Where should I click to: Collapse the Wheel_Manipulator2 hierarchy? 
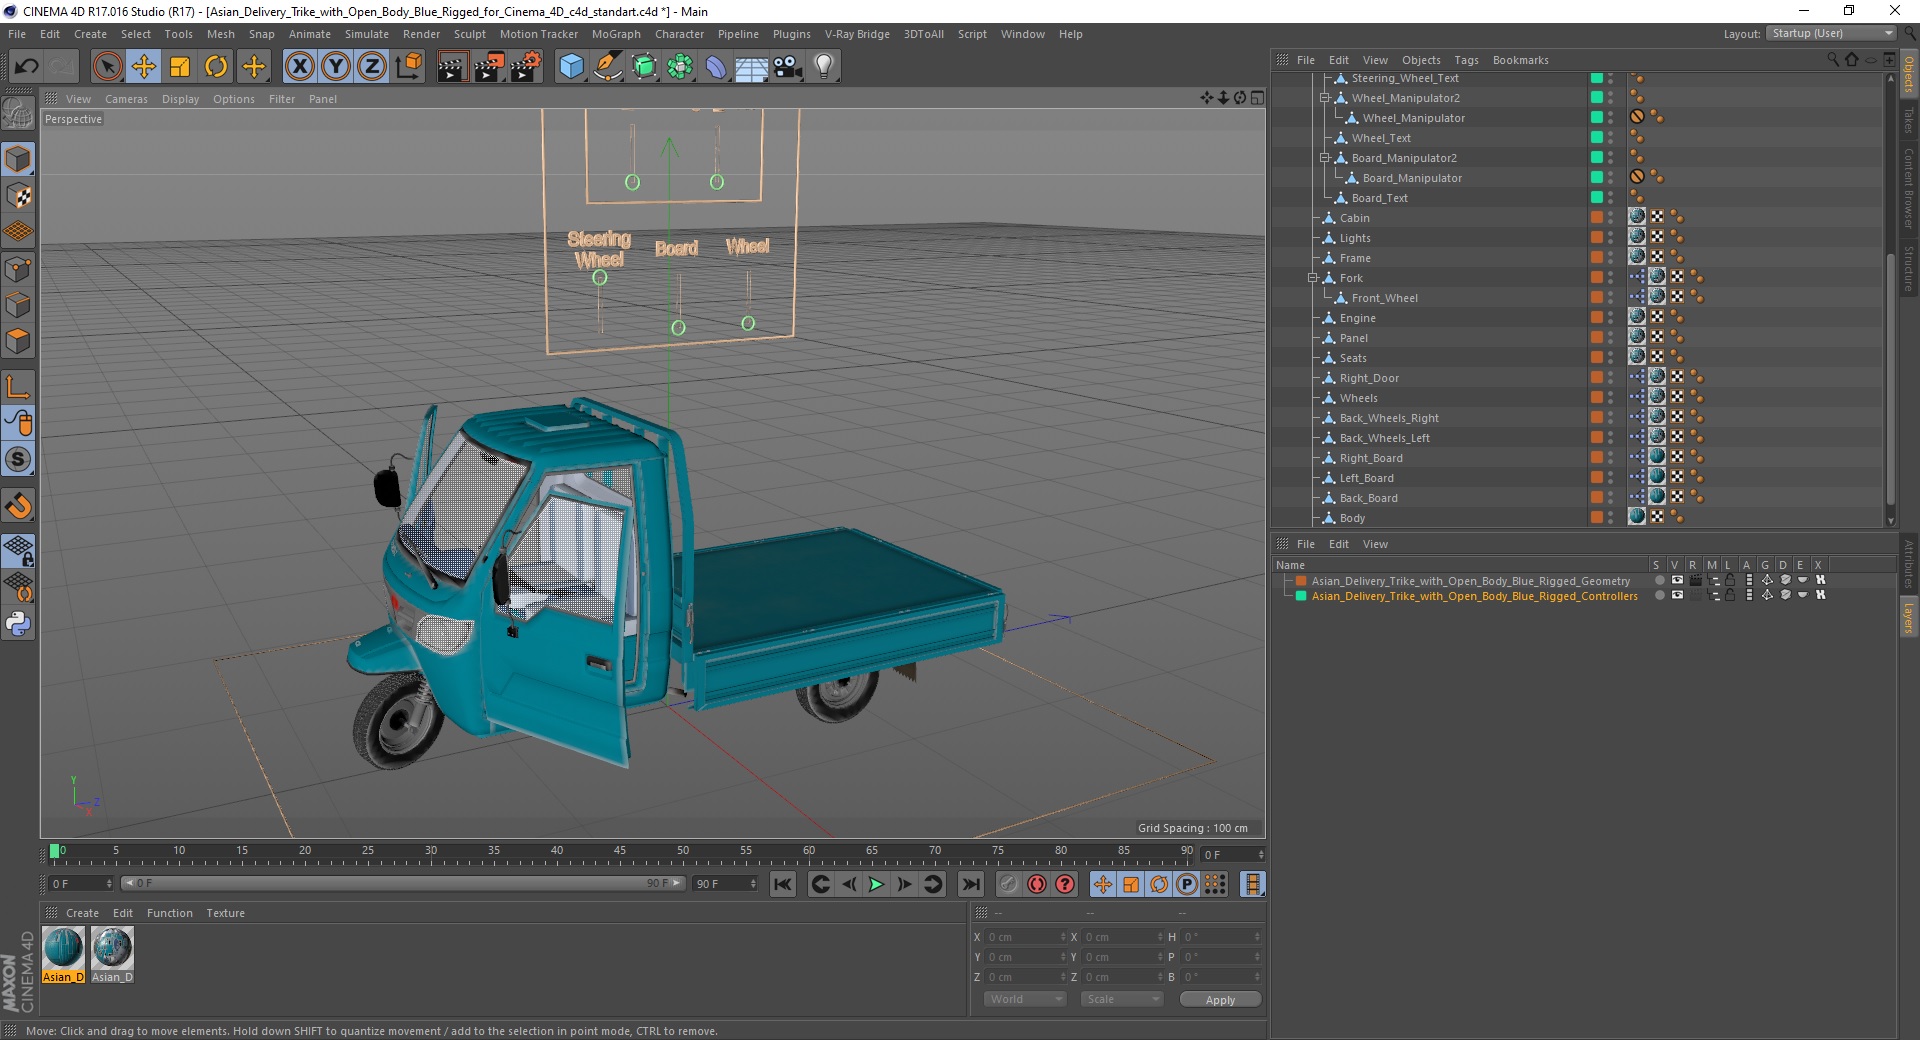(x=1324, y=98)
